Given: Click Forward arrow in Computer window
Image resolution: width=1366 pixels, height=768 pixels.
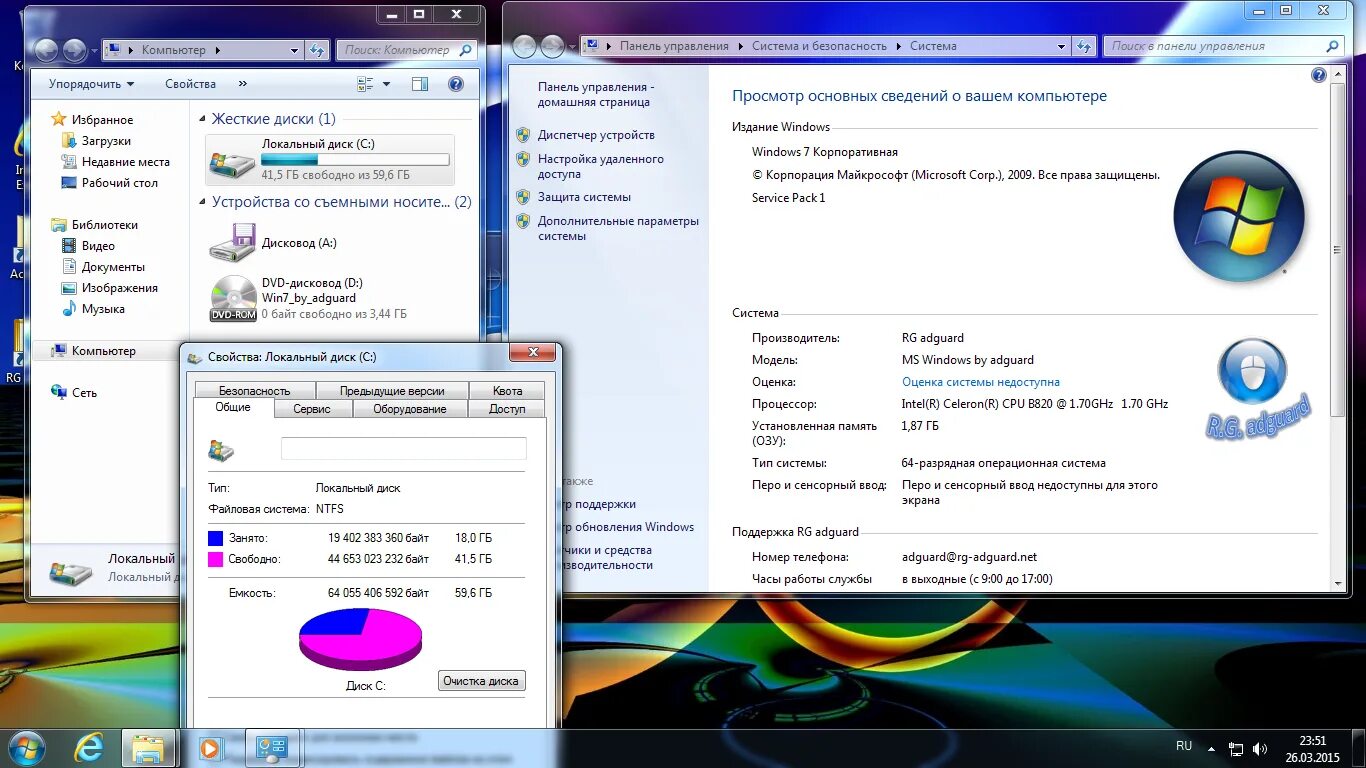Looking at the screenshot, I should (75, 50).
